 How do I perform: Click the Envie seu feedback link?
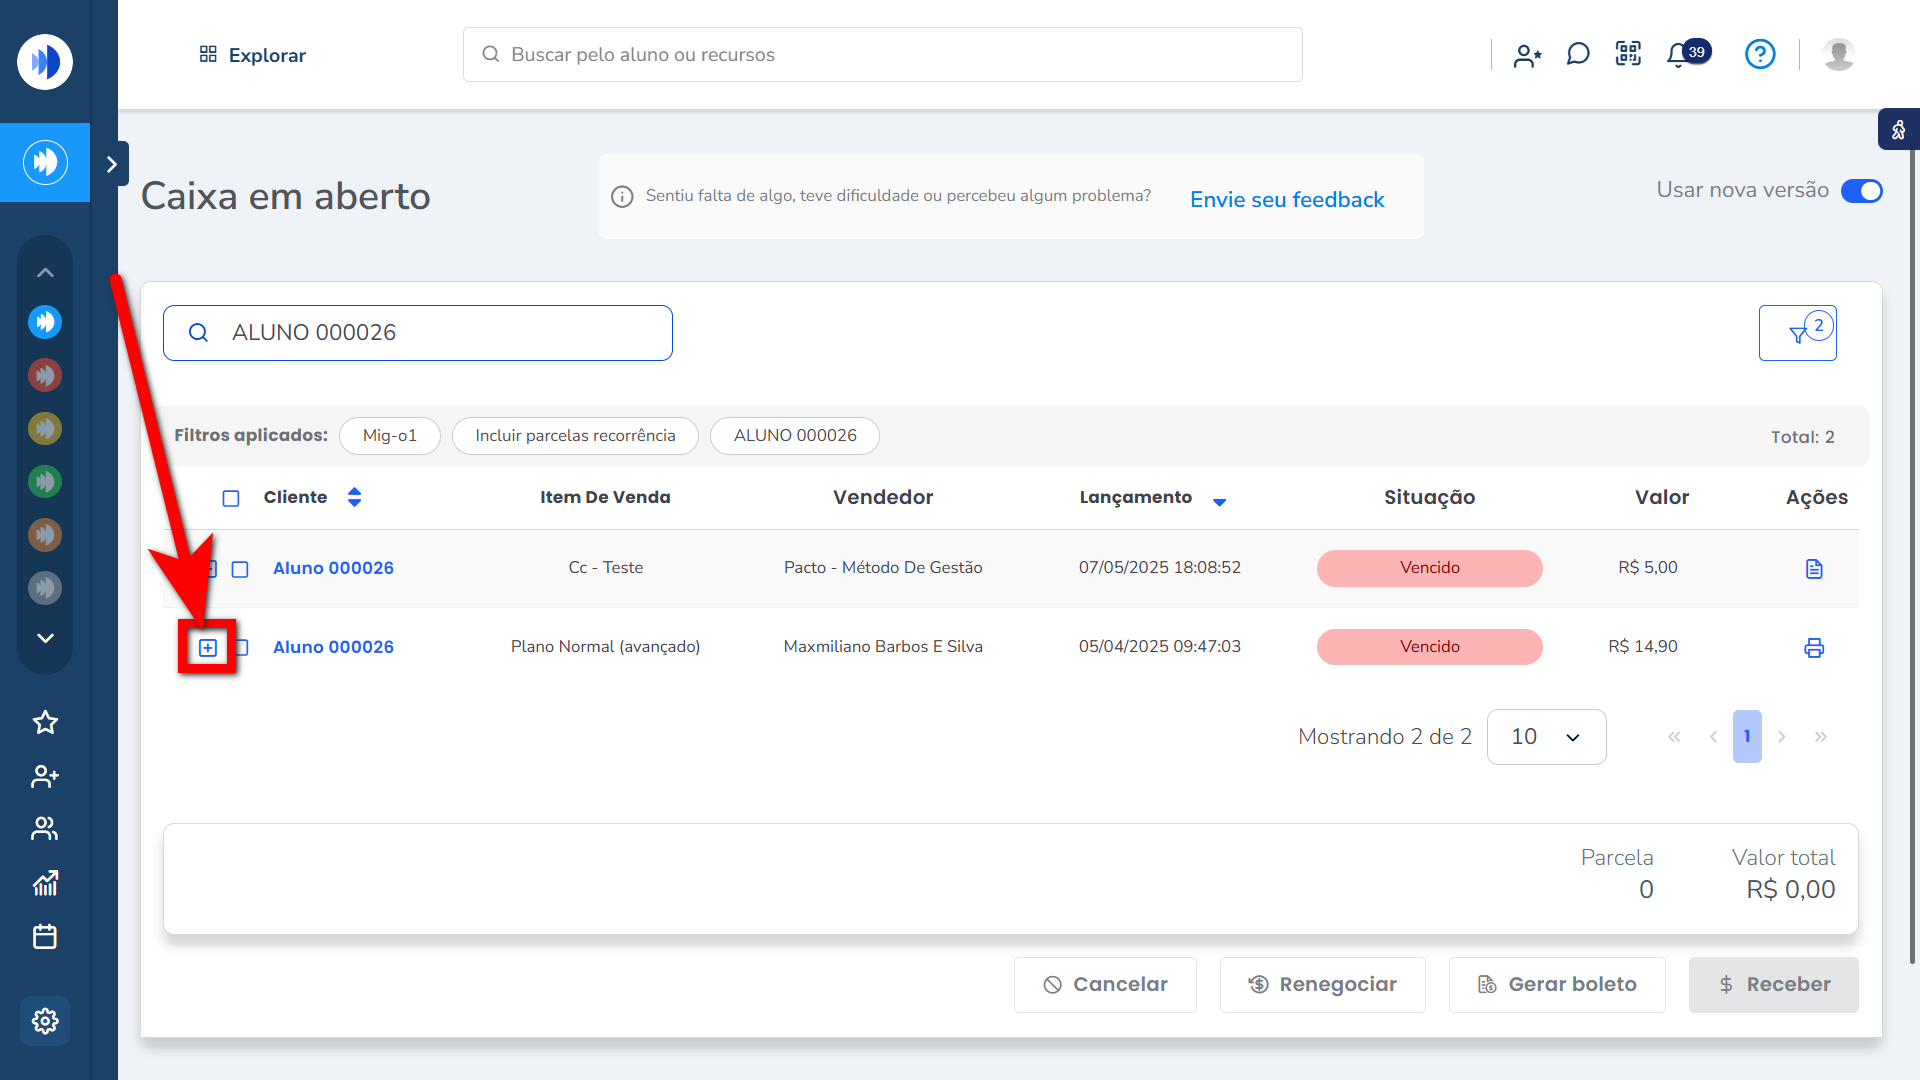(1287, 199)
